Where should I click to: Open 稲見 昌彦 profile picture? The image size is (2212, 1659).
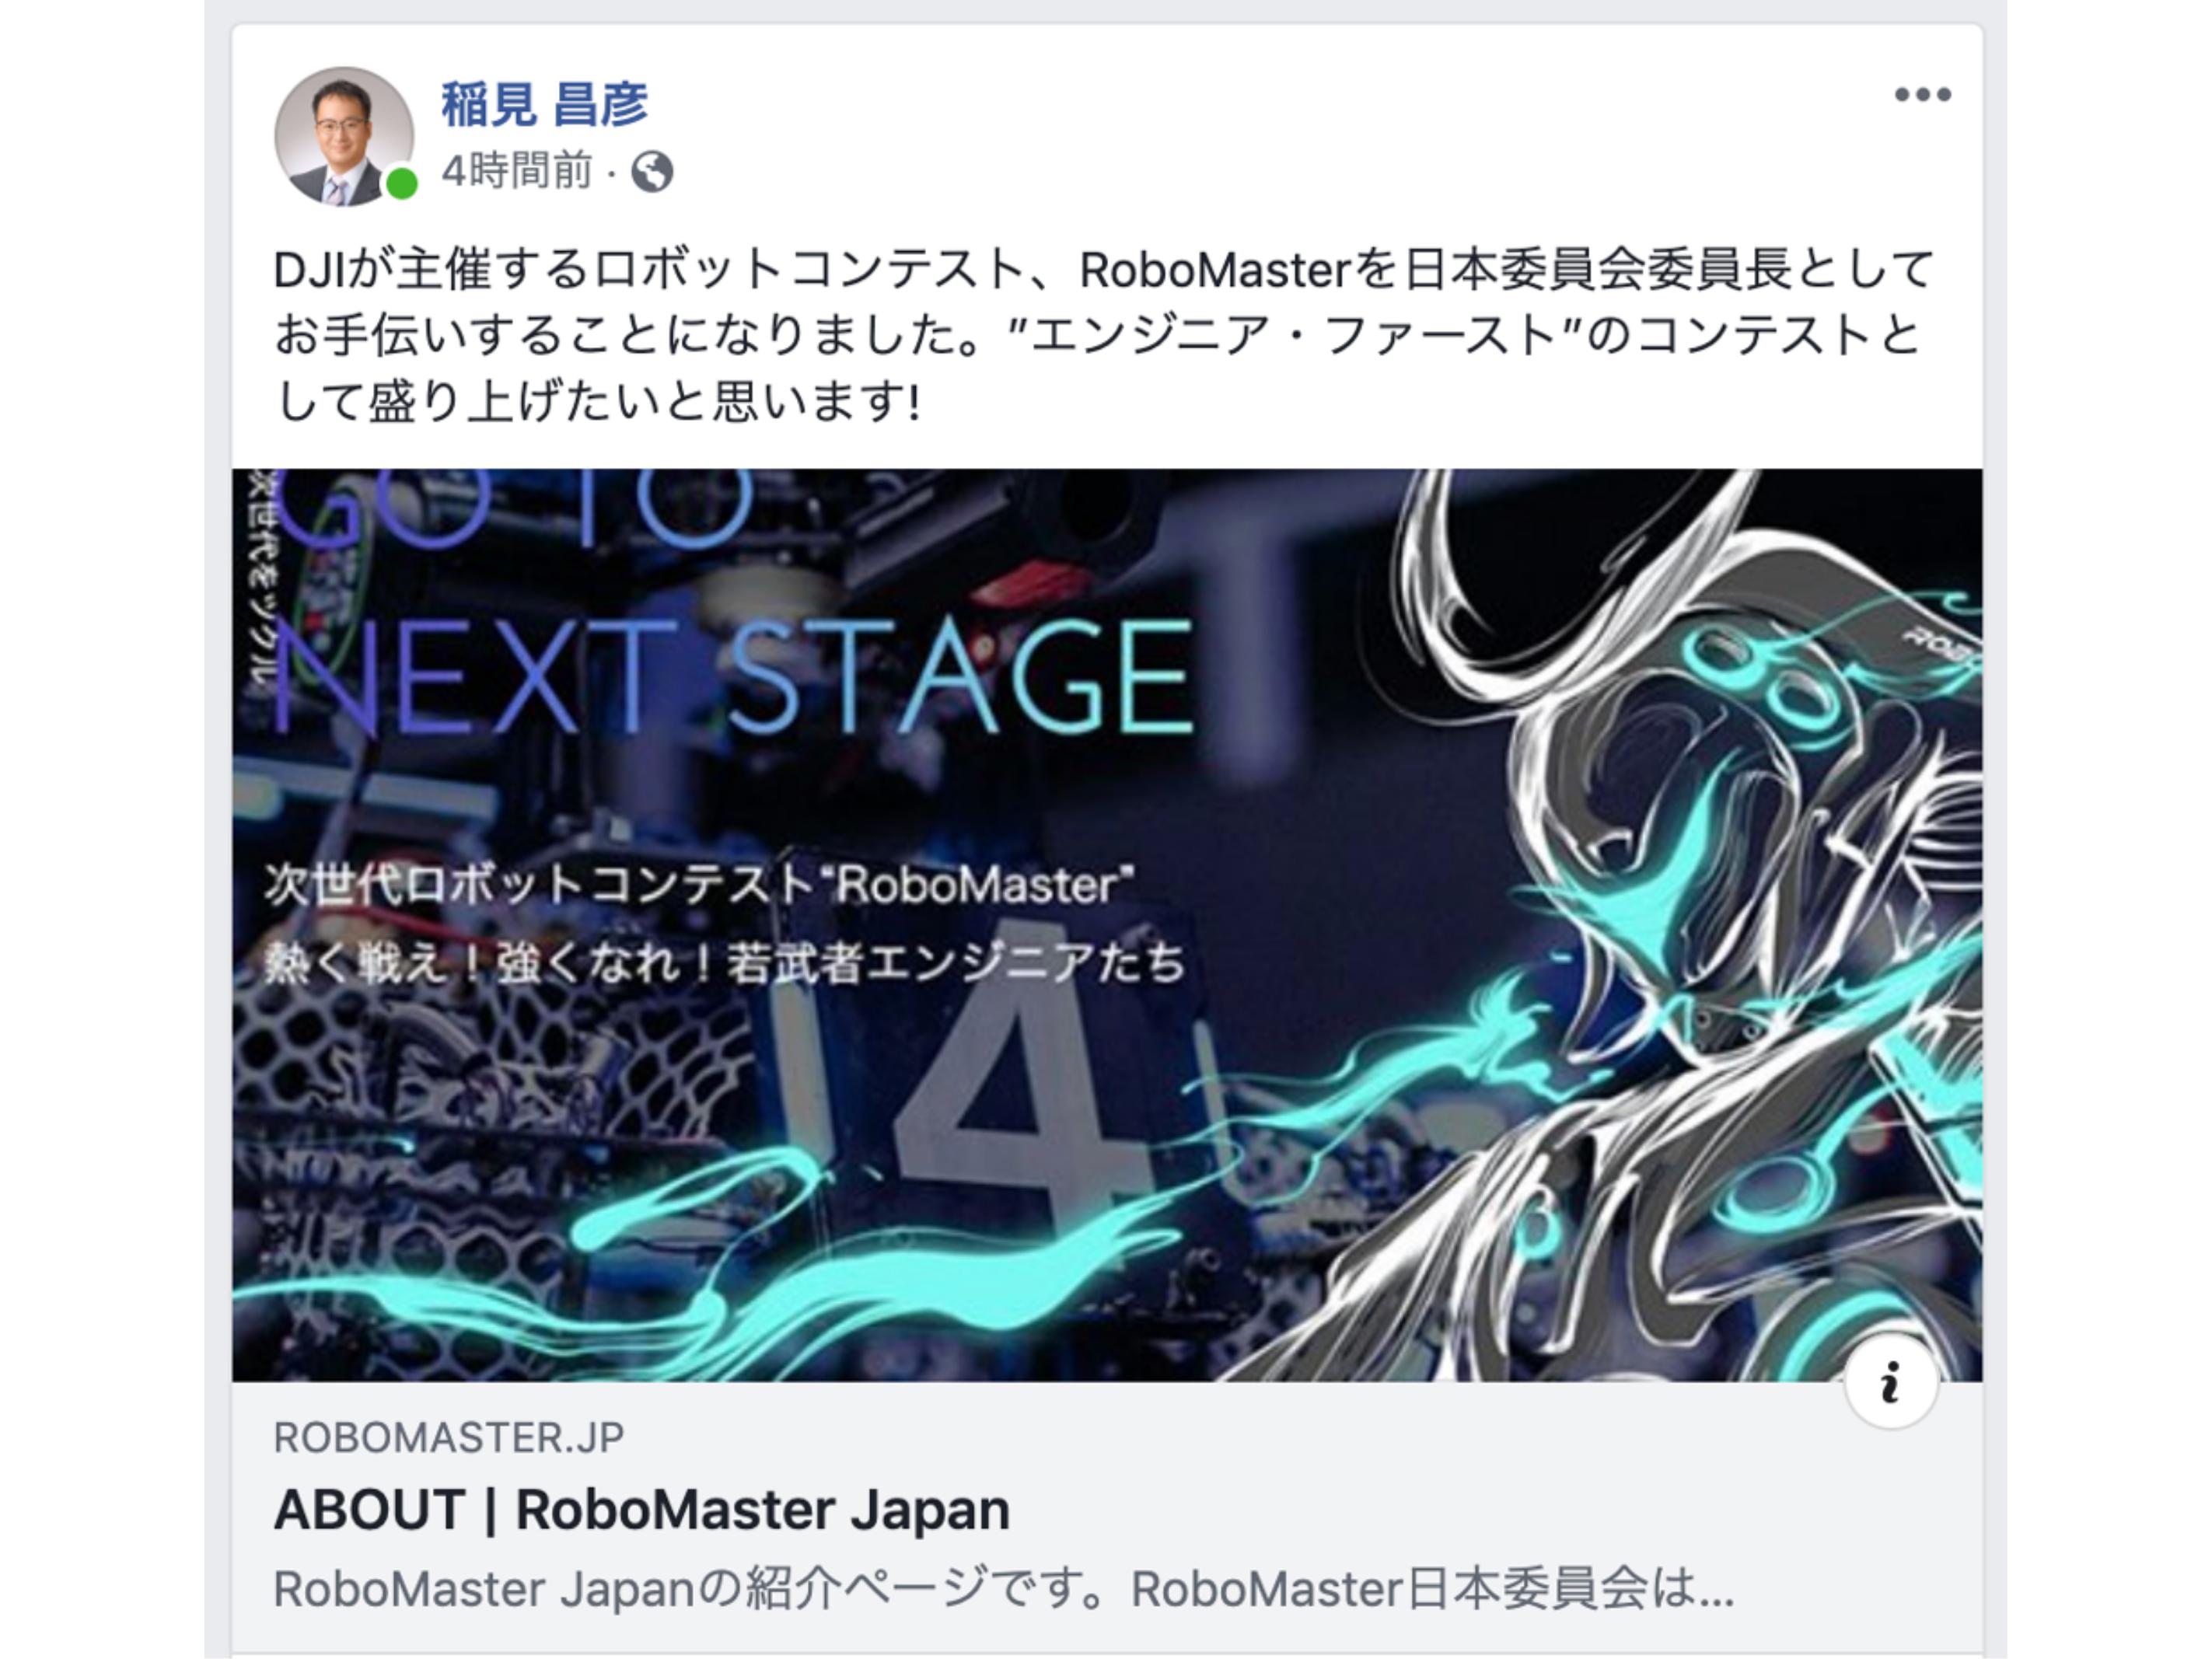344,136
